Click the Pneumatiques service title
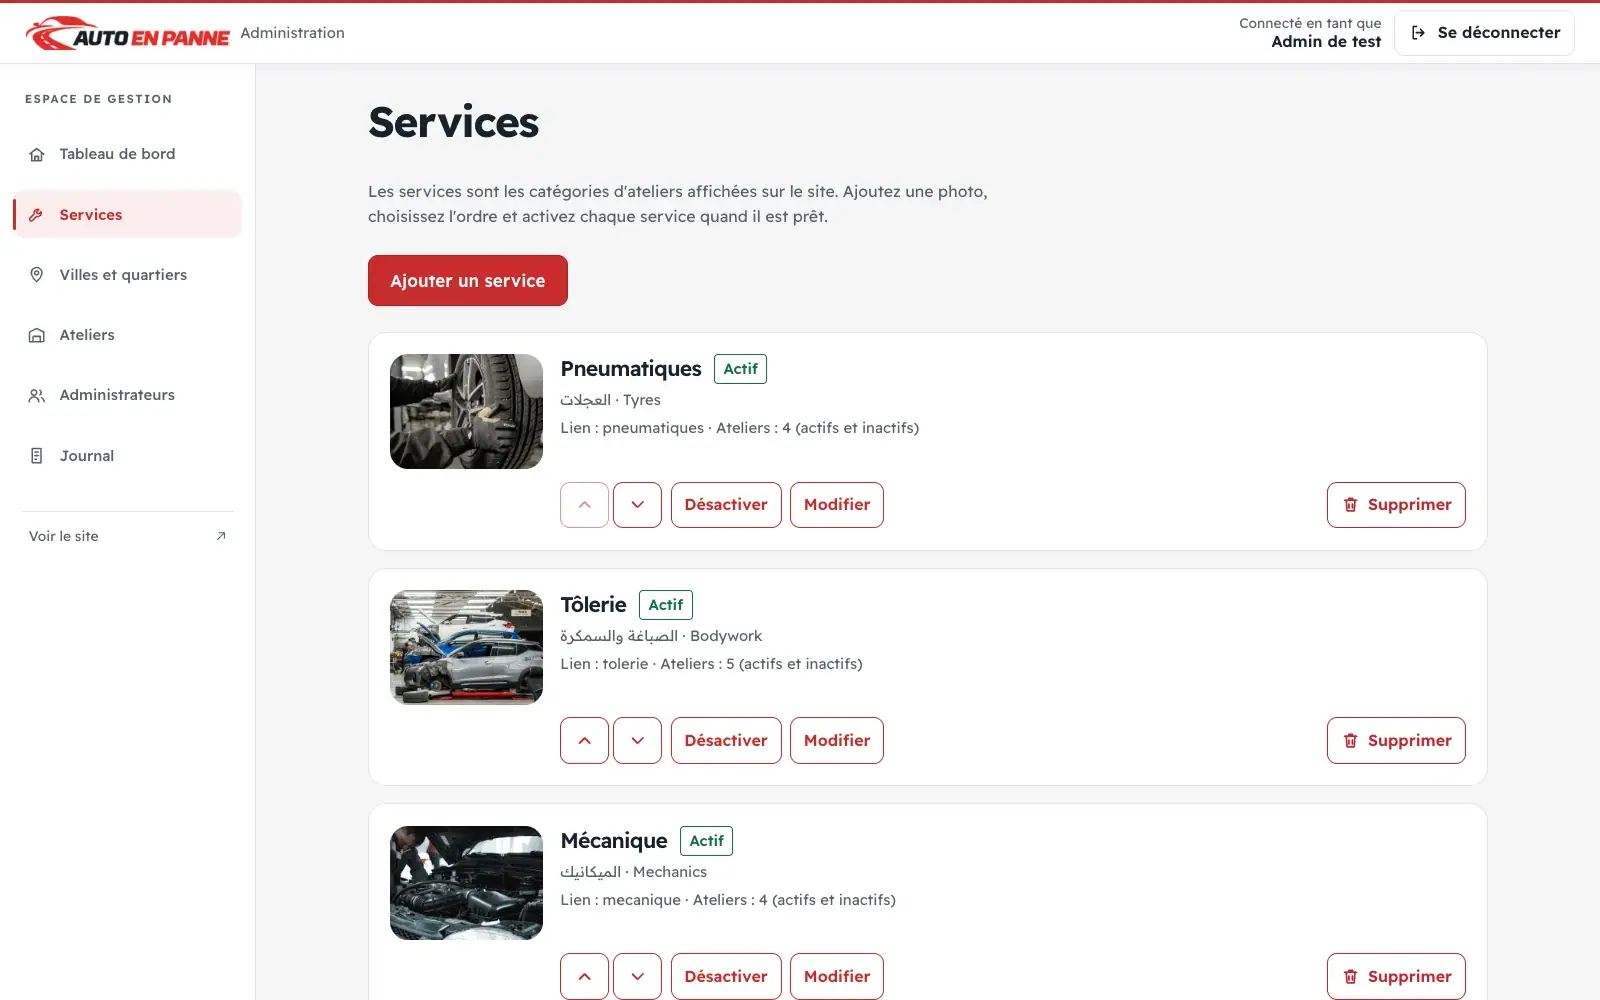The height and width of the screenshot is (1000, 1600). (x=631, y=369)
